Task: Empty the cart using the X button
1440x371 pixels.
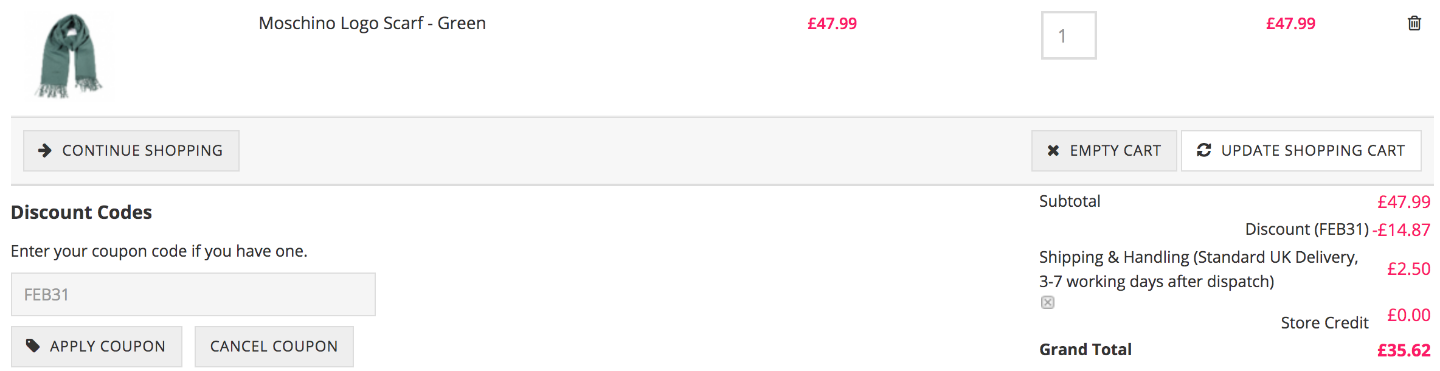Action: 1104,151
